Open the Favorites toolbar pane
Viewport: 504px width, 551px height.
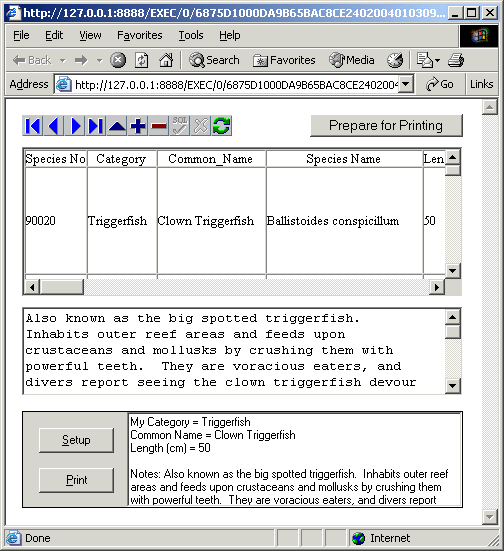284,60
